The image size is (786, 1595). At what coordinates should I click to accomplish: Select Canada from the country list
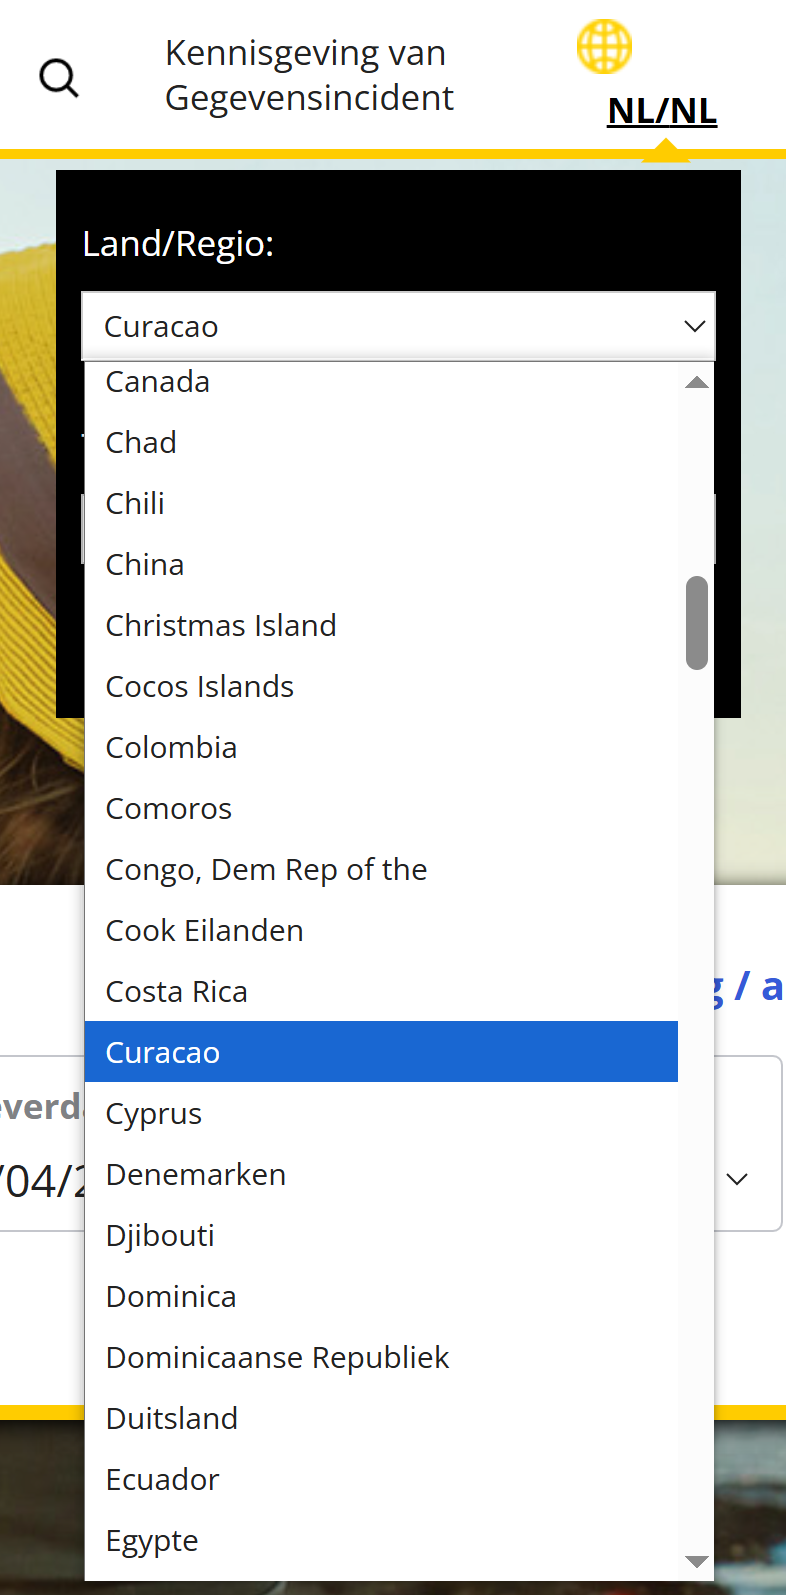158,382
